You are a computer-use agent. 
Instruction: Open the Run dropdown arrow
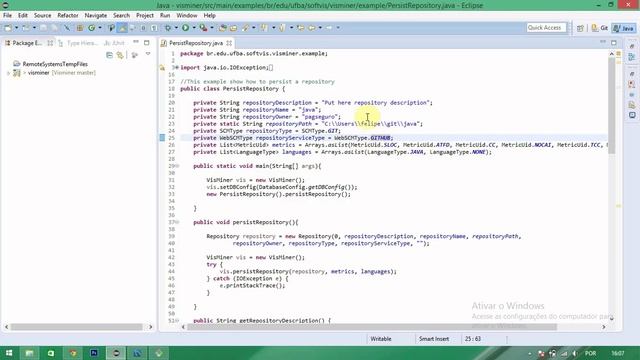tap(193, 28)
